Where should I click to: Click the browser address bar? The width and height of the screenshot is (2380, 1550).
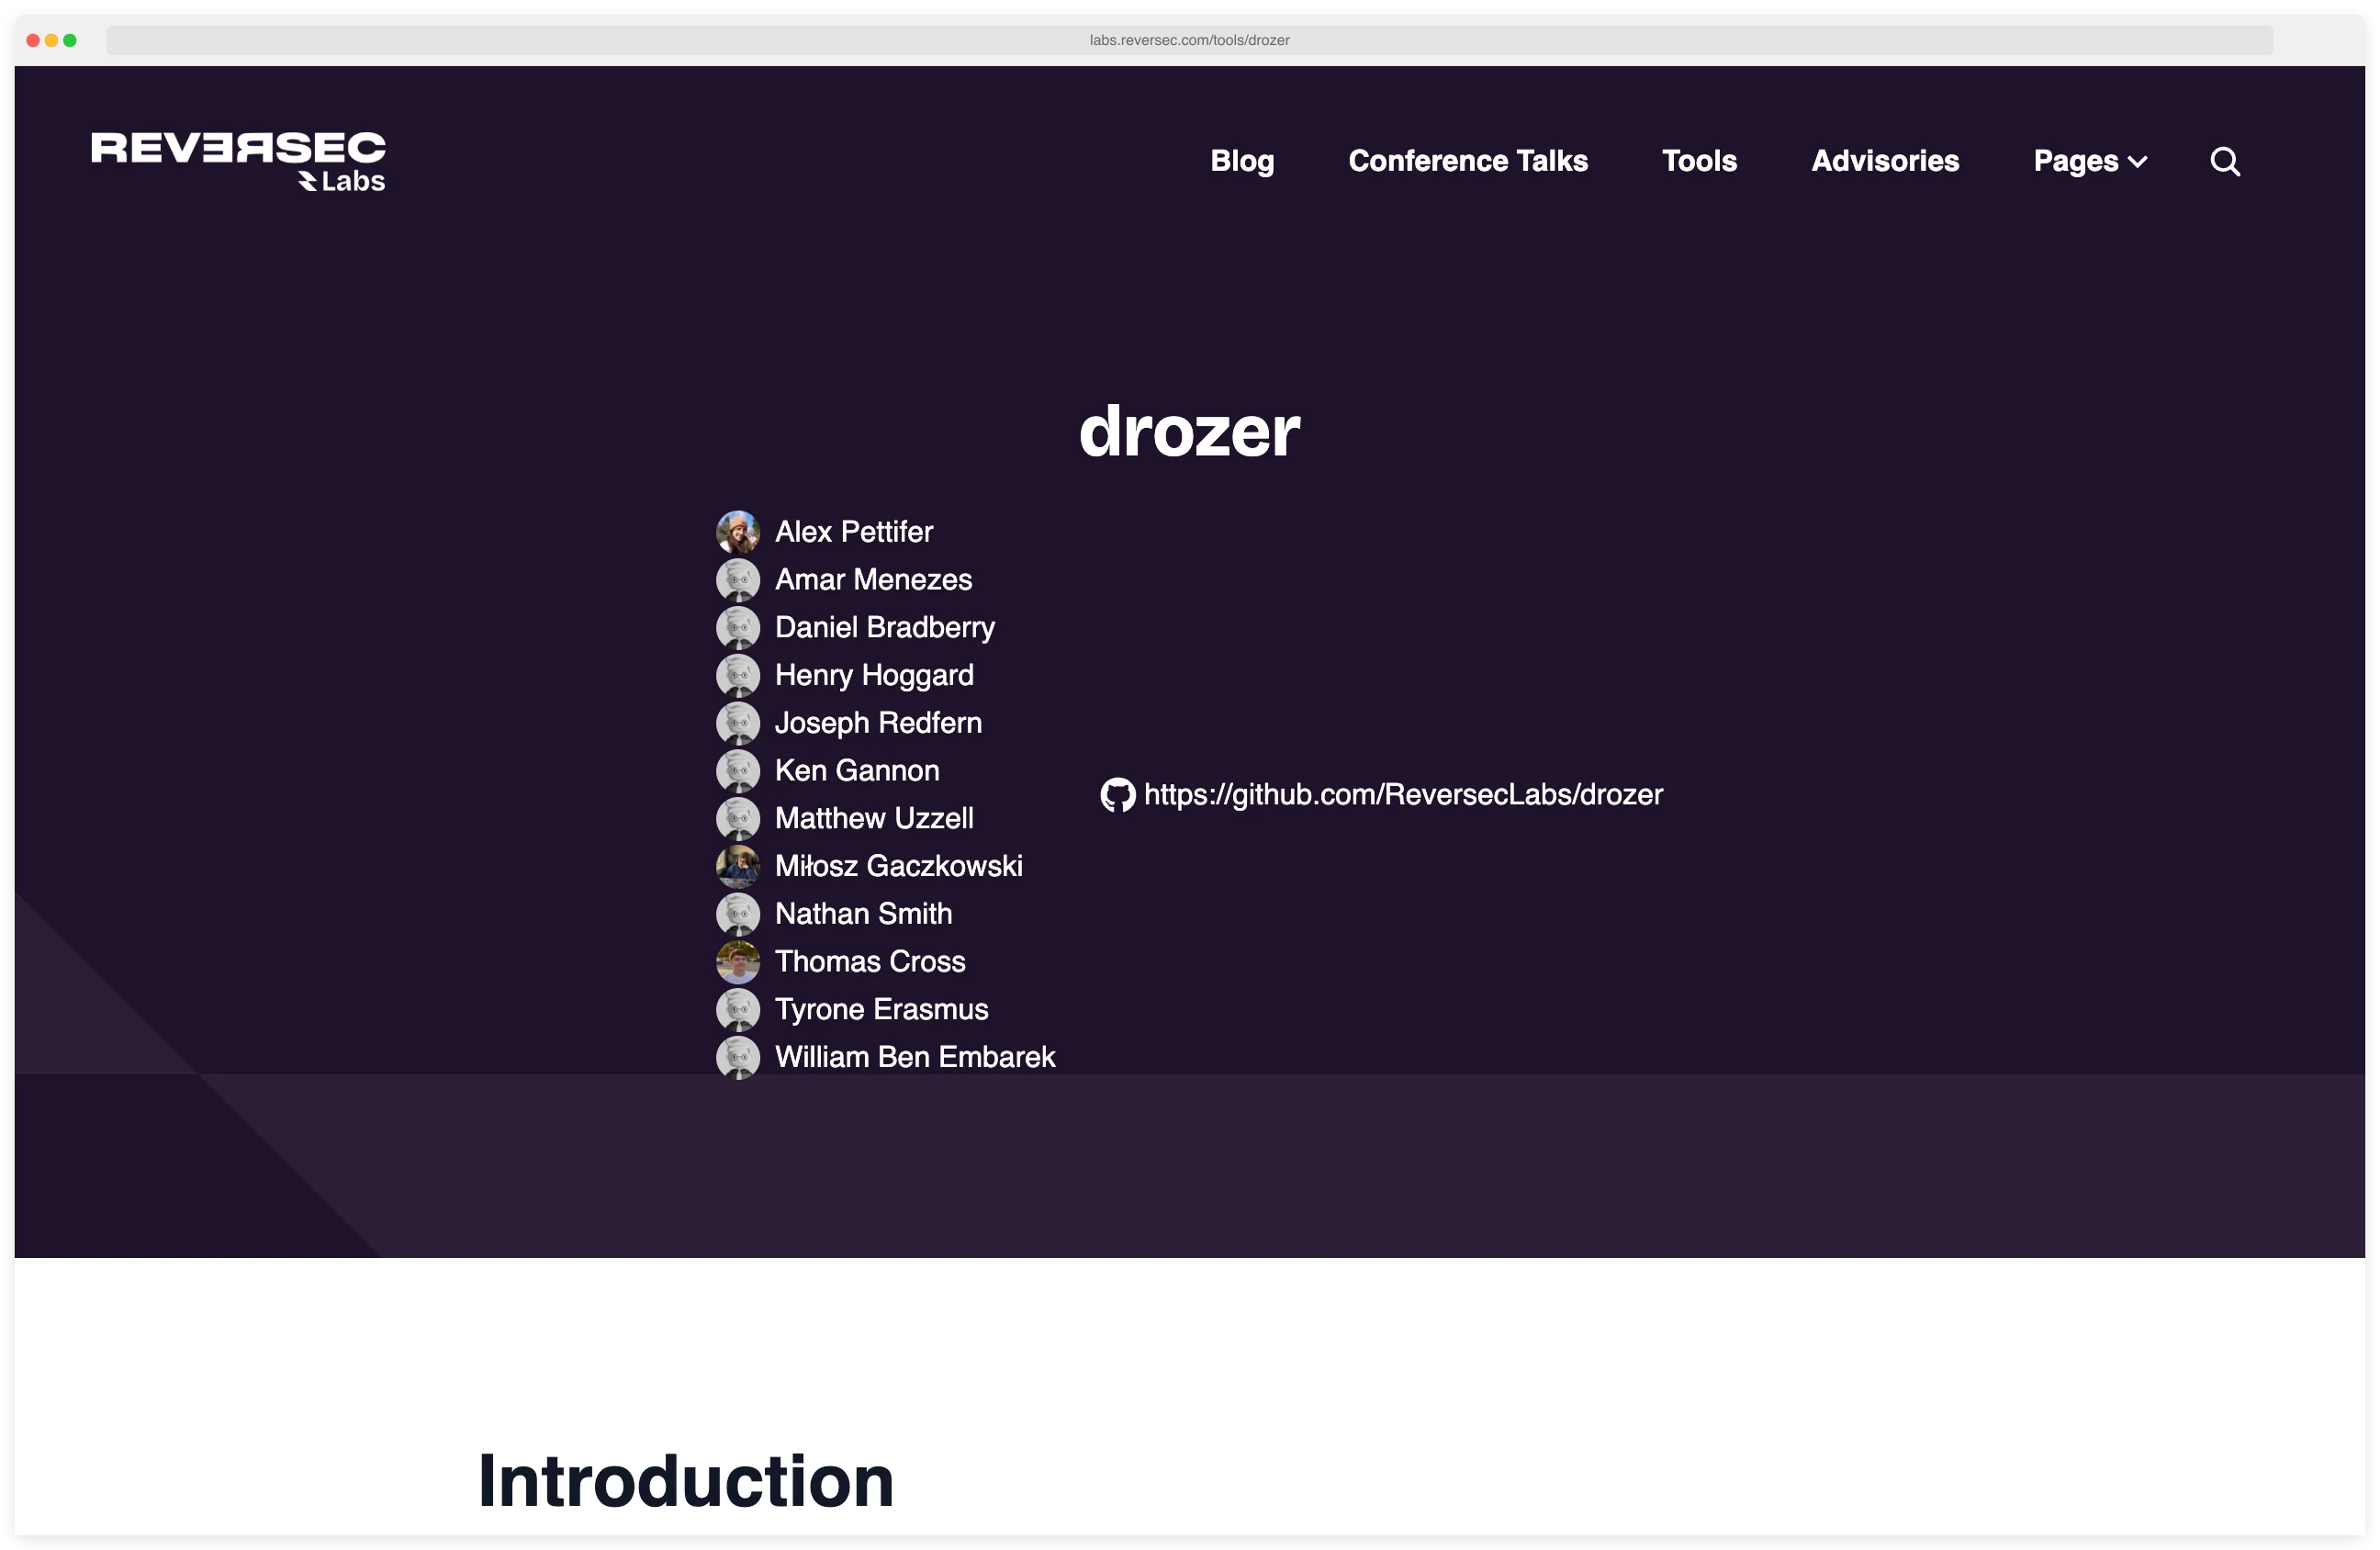pos(1190,40)
